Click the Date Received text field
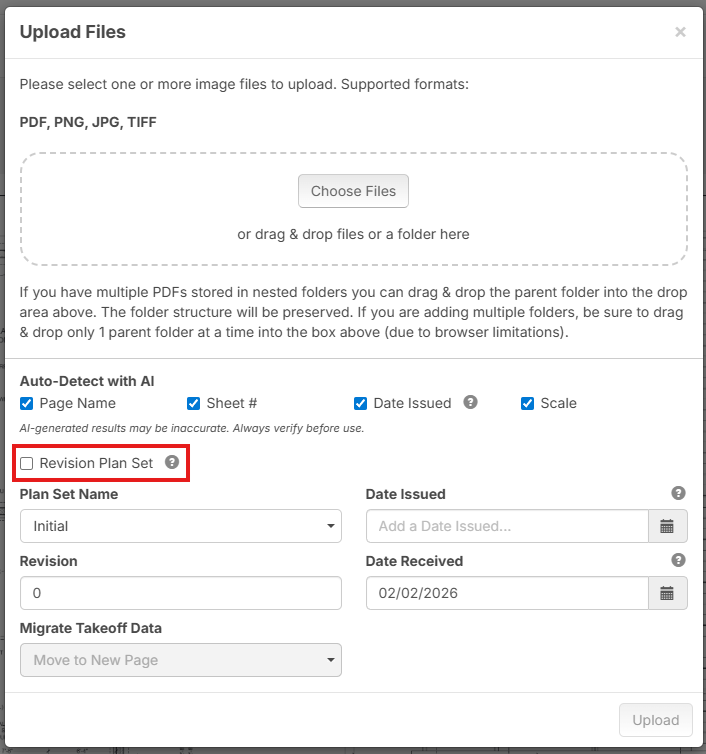The width and height of the screenshot is (706, 754). click(507, 593)
